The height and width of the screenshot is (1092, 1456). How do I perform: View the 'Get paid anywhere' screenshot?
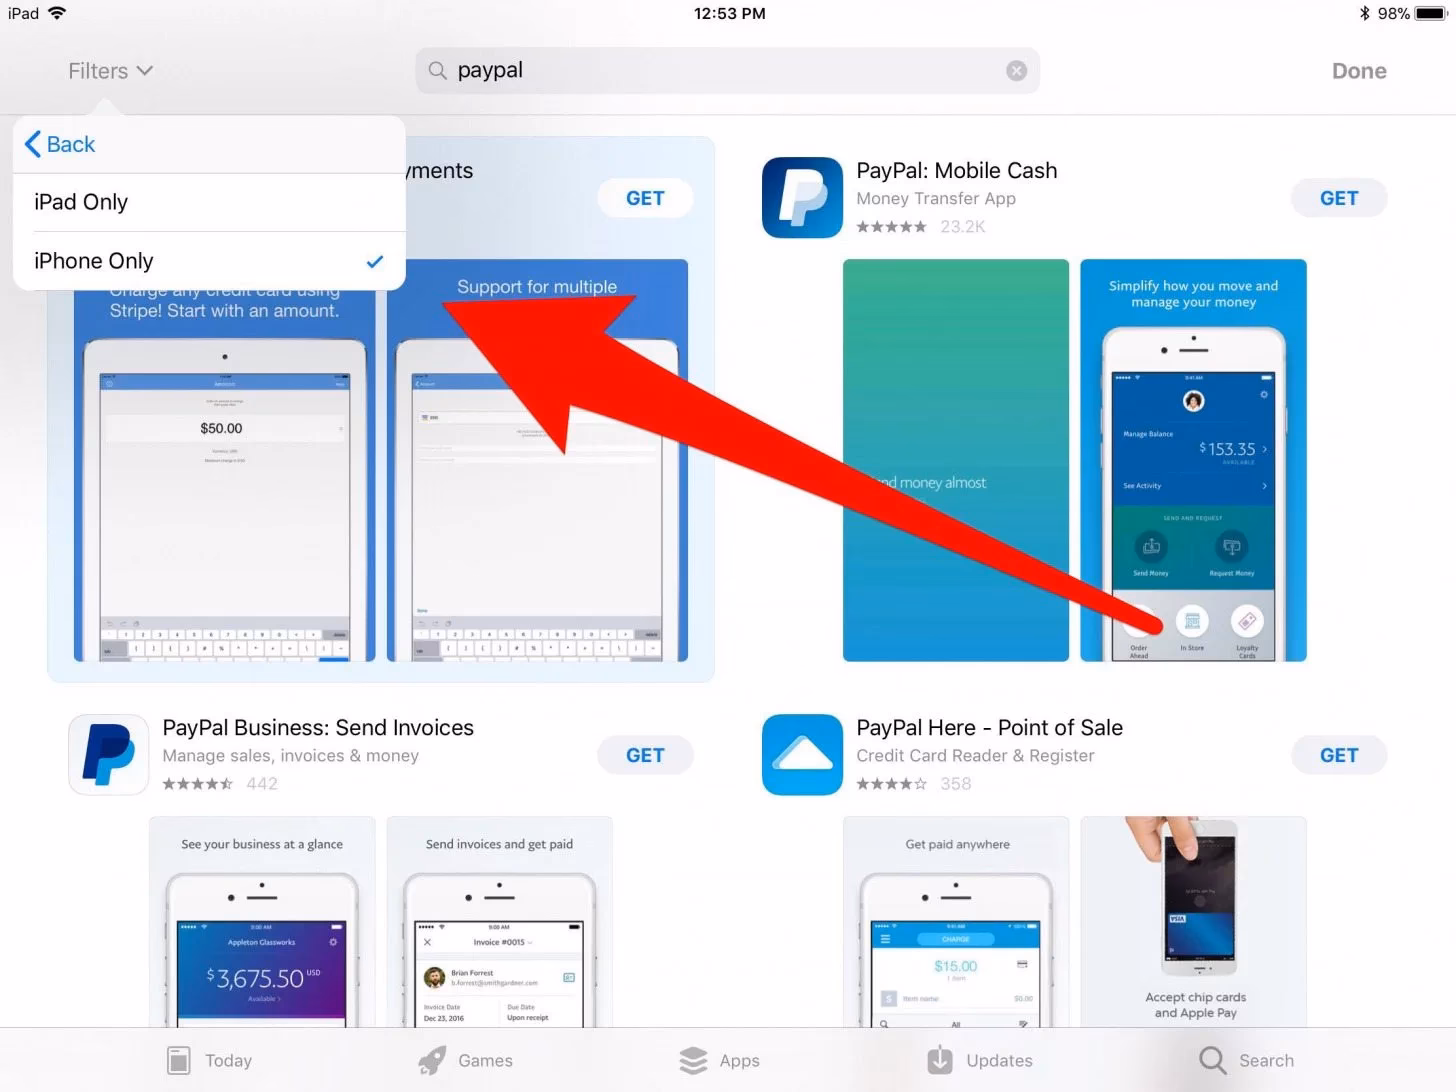pyautogui.click(x=956, y=922)
